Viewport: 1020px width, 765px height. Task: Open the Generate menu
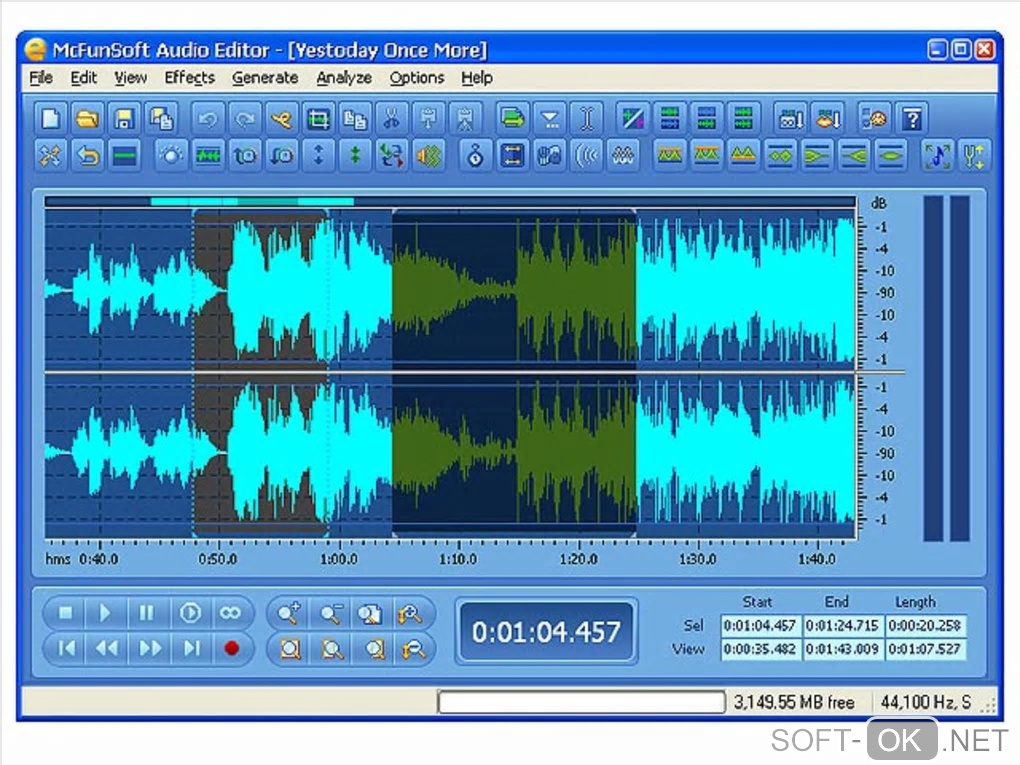pos(265,78)
